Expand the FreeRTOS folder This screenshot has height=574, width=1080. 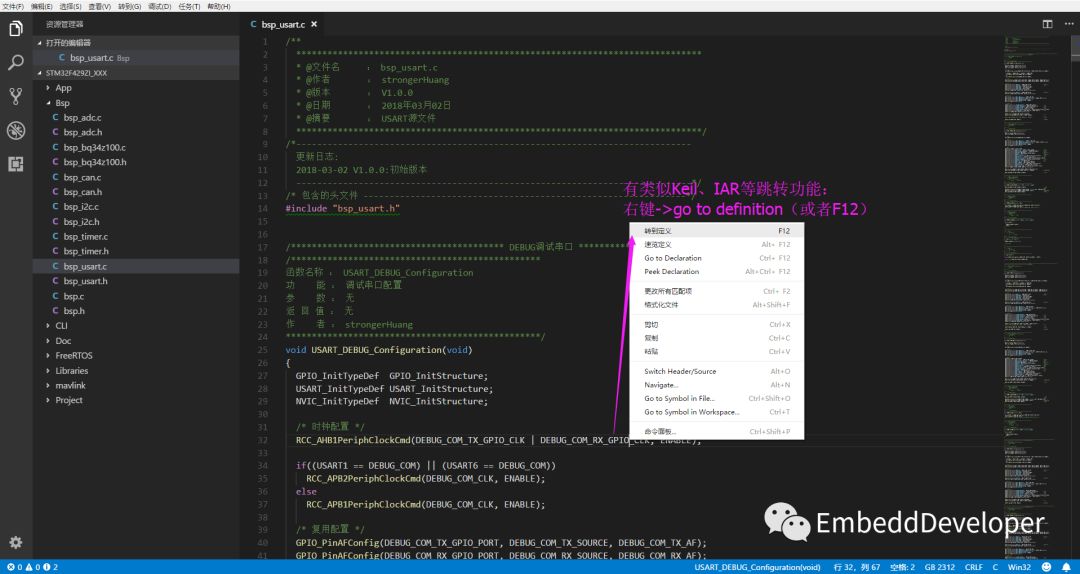coord(136,356)
